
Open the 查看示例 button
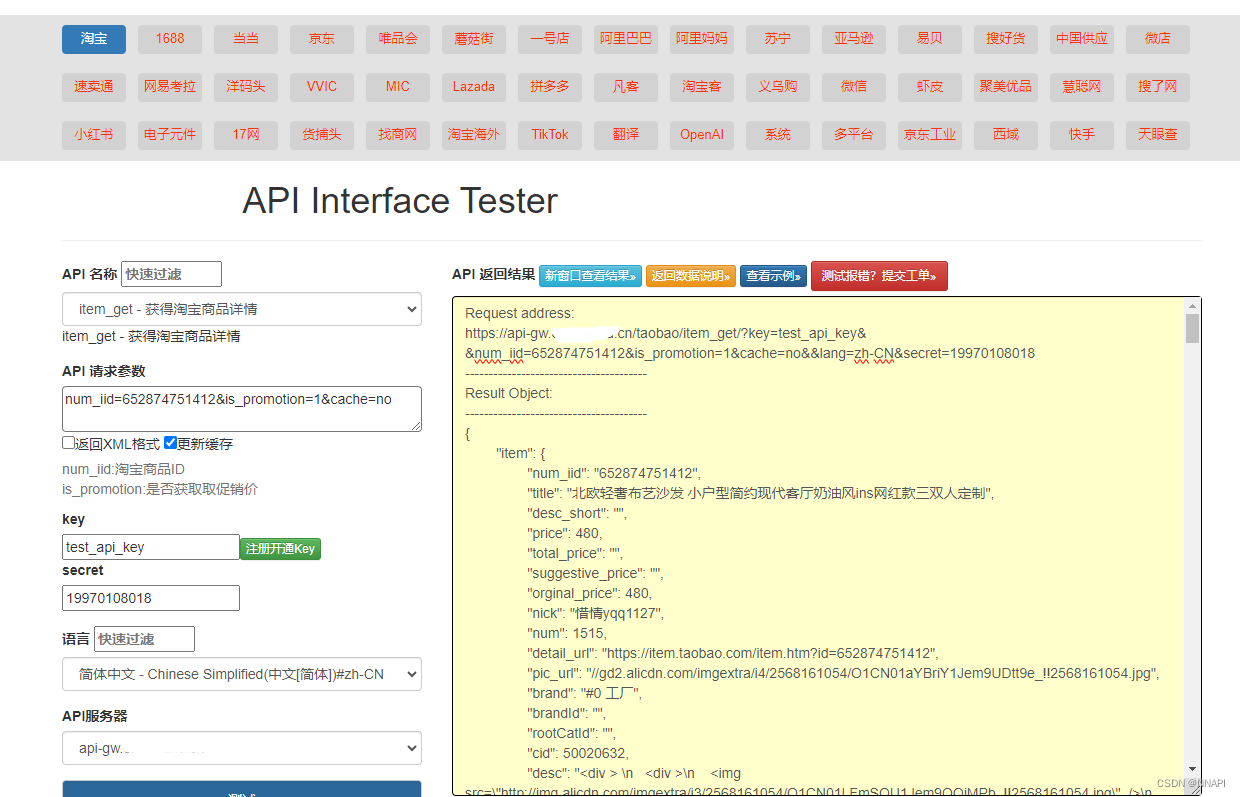point(774,276)
